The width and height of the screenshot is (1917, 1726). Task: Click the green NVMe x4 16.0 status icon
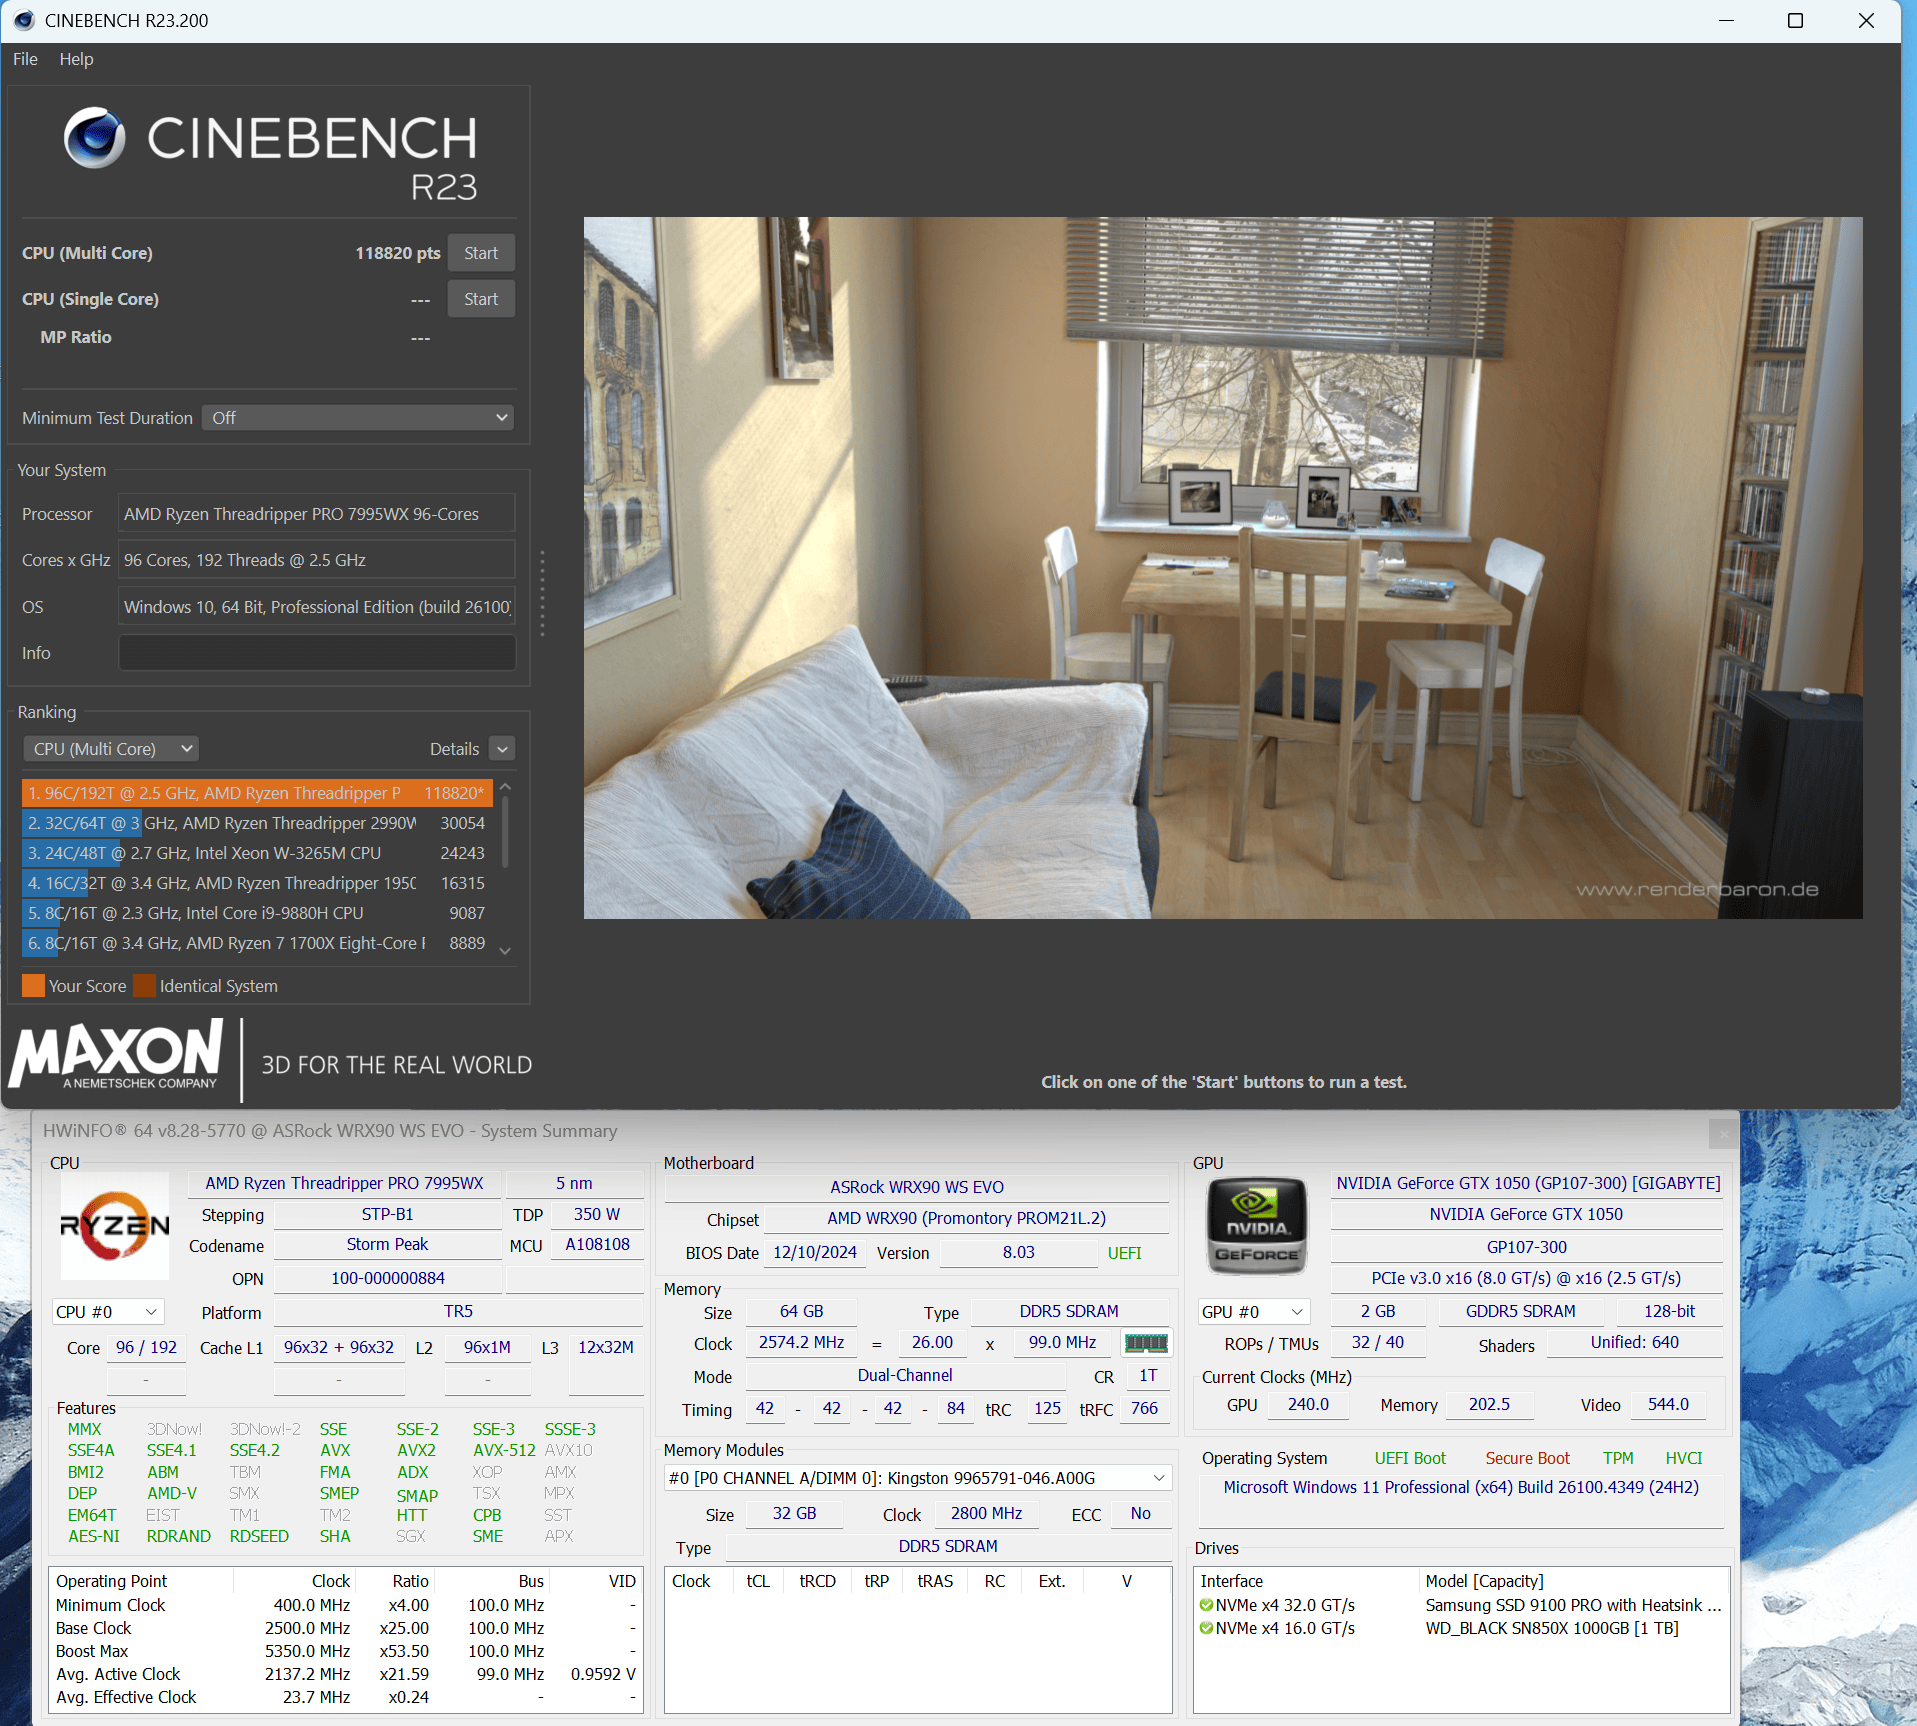pyautogui.click(x=1206, y=1628)
